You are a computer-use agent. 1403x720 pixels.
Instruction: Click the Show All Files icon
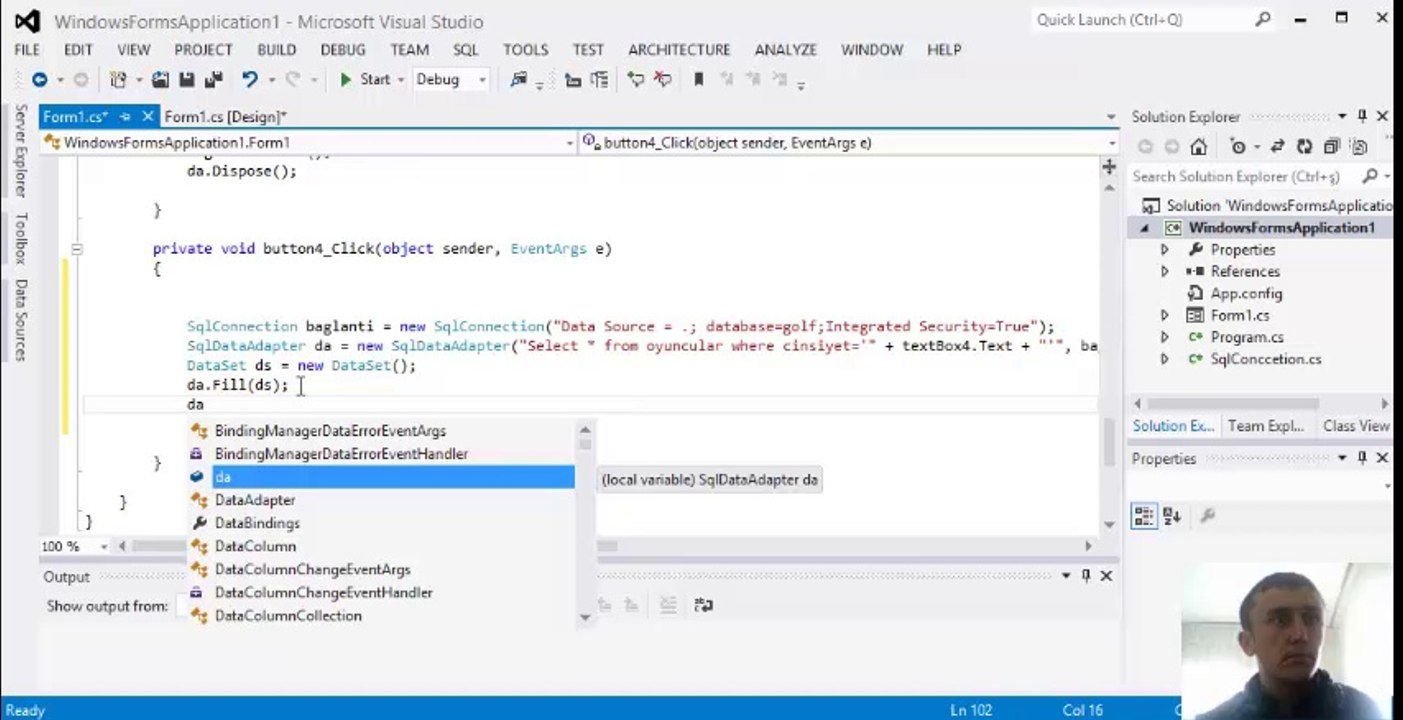[x=1358, y=147]
